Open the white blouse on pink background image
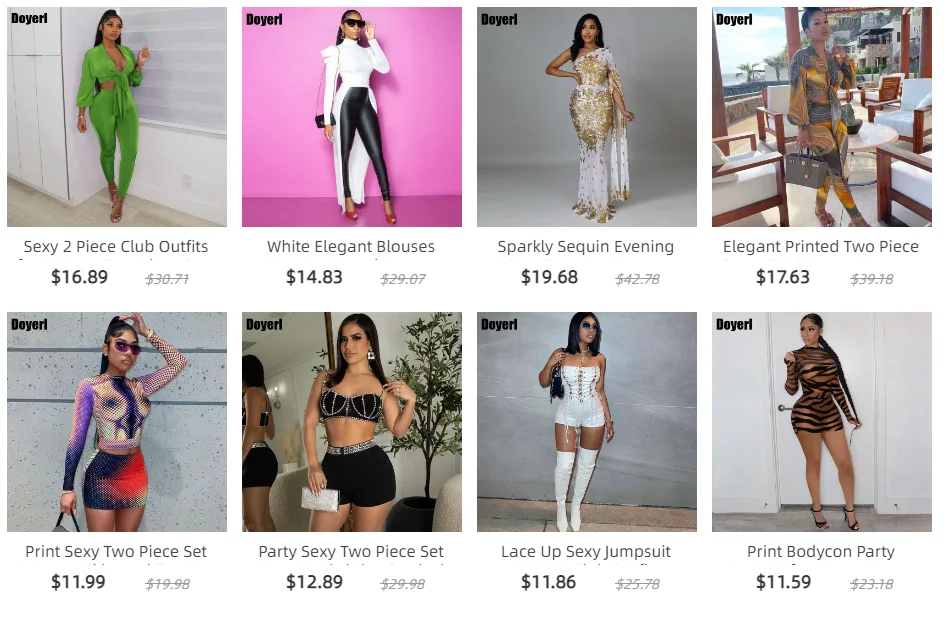This screenshot has height=626, width=944. pos(352,117)
